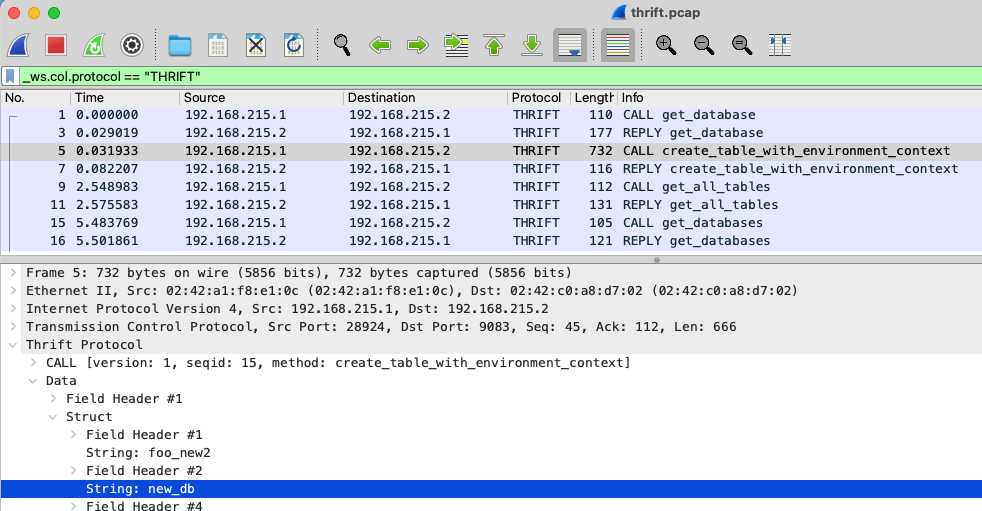Toggle auto-scroll during live capture
Image resolution: width=982 pixels, height=511 pixels.
(570, 45)
